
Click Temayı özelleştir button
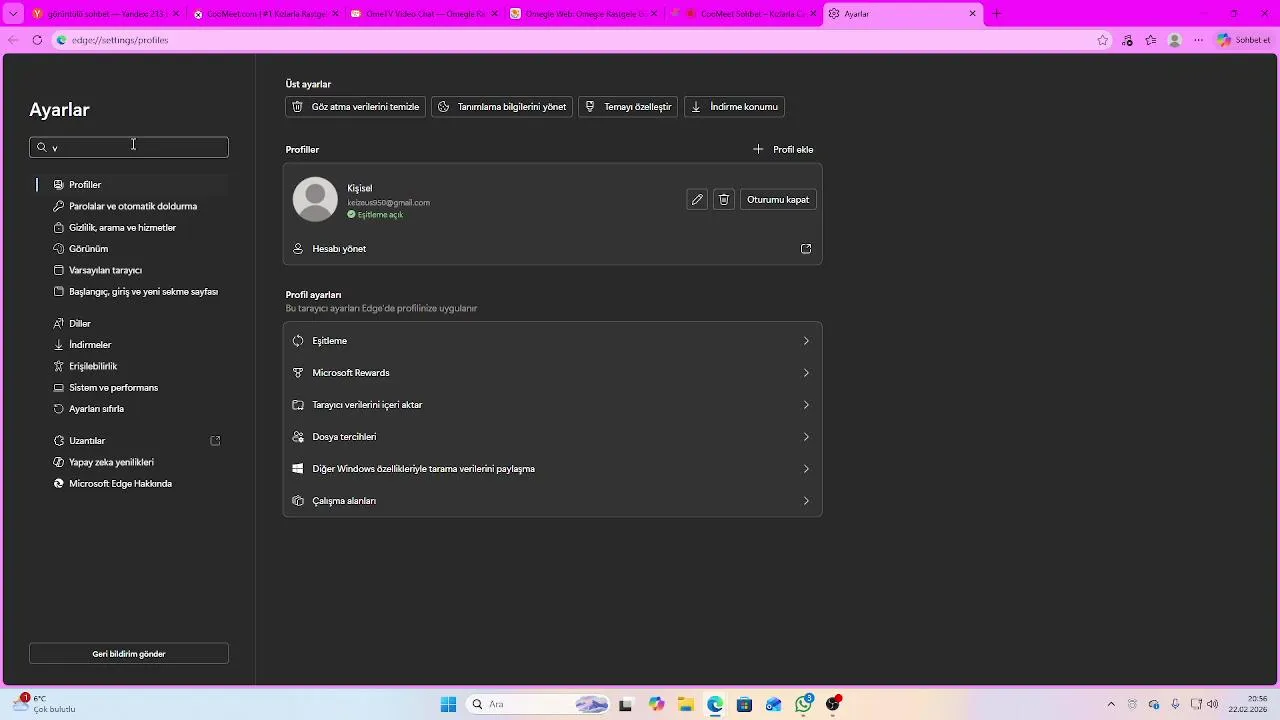point(628,107)
